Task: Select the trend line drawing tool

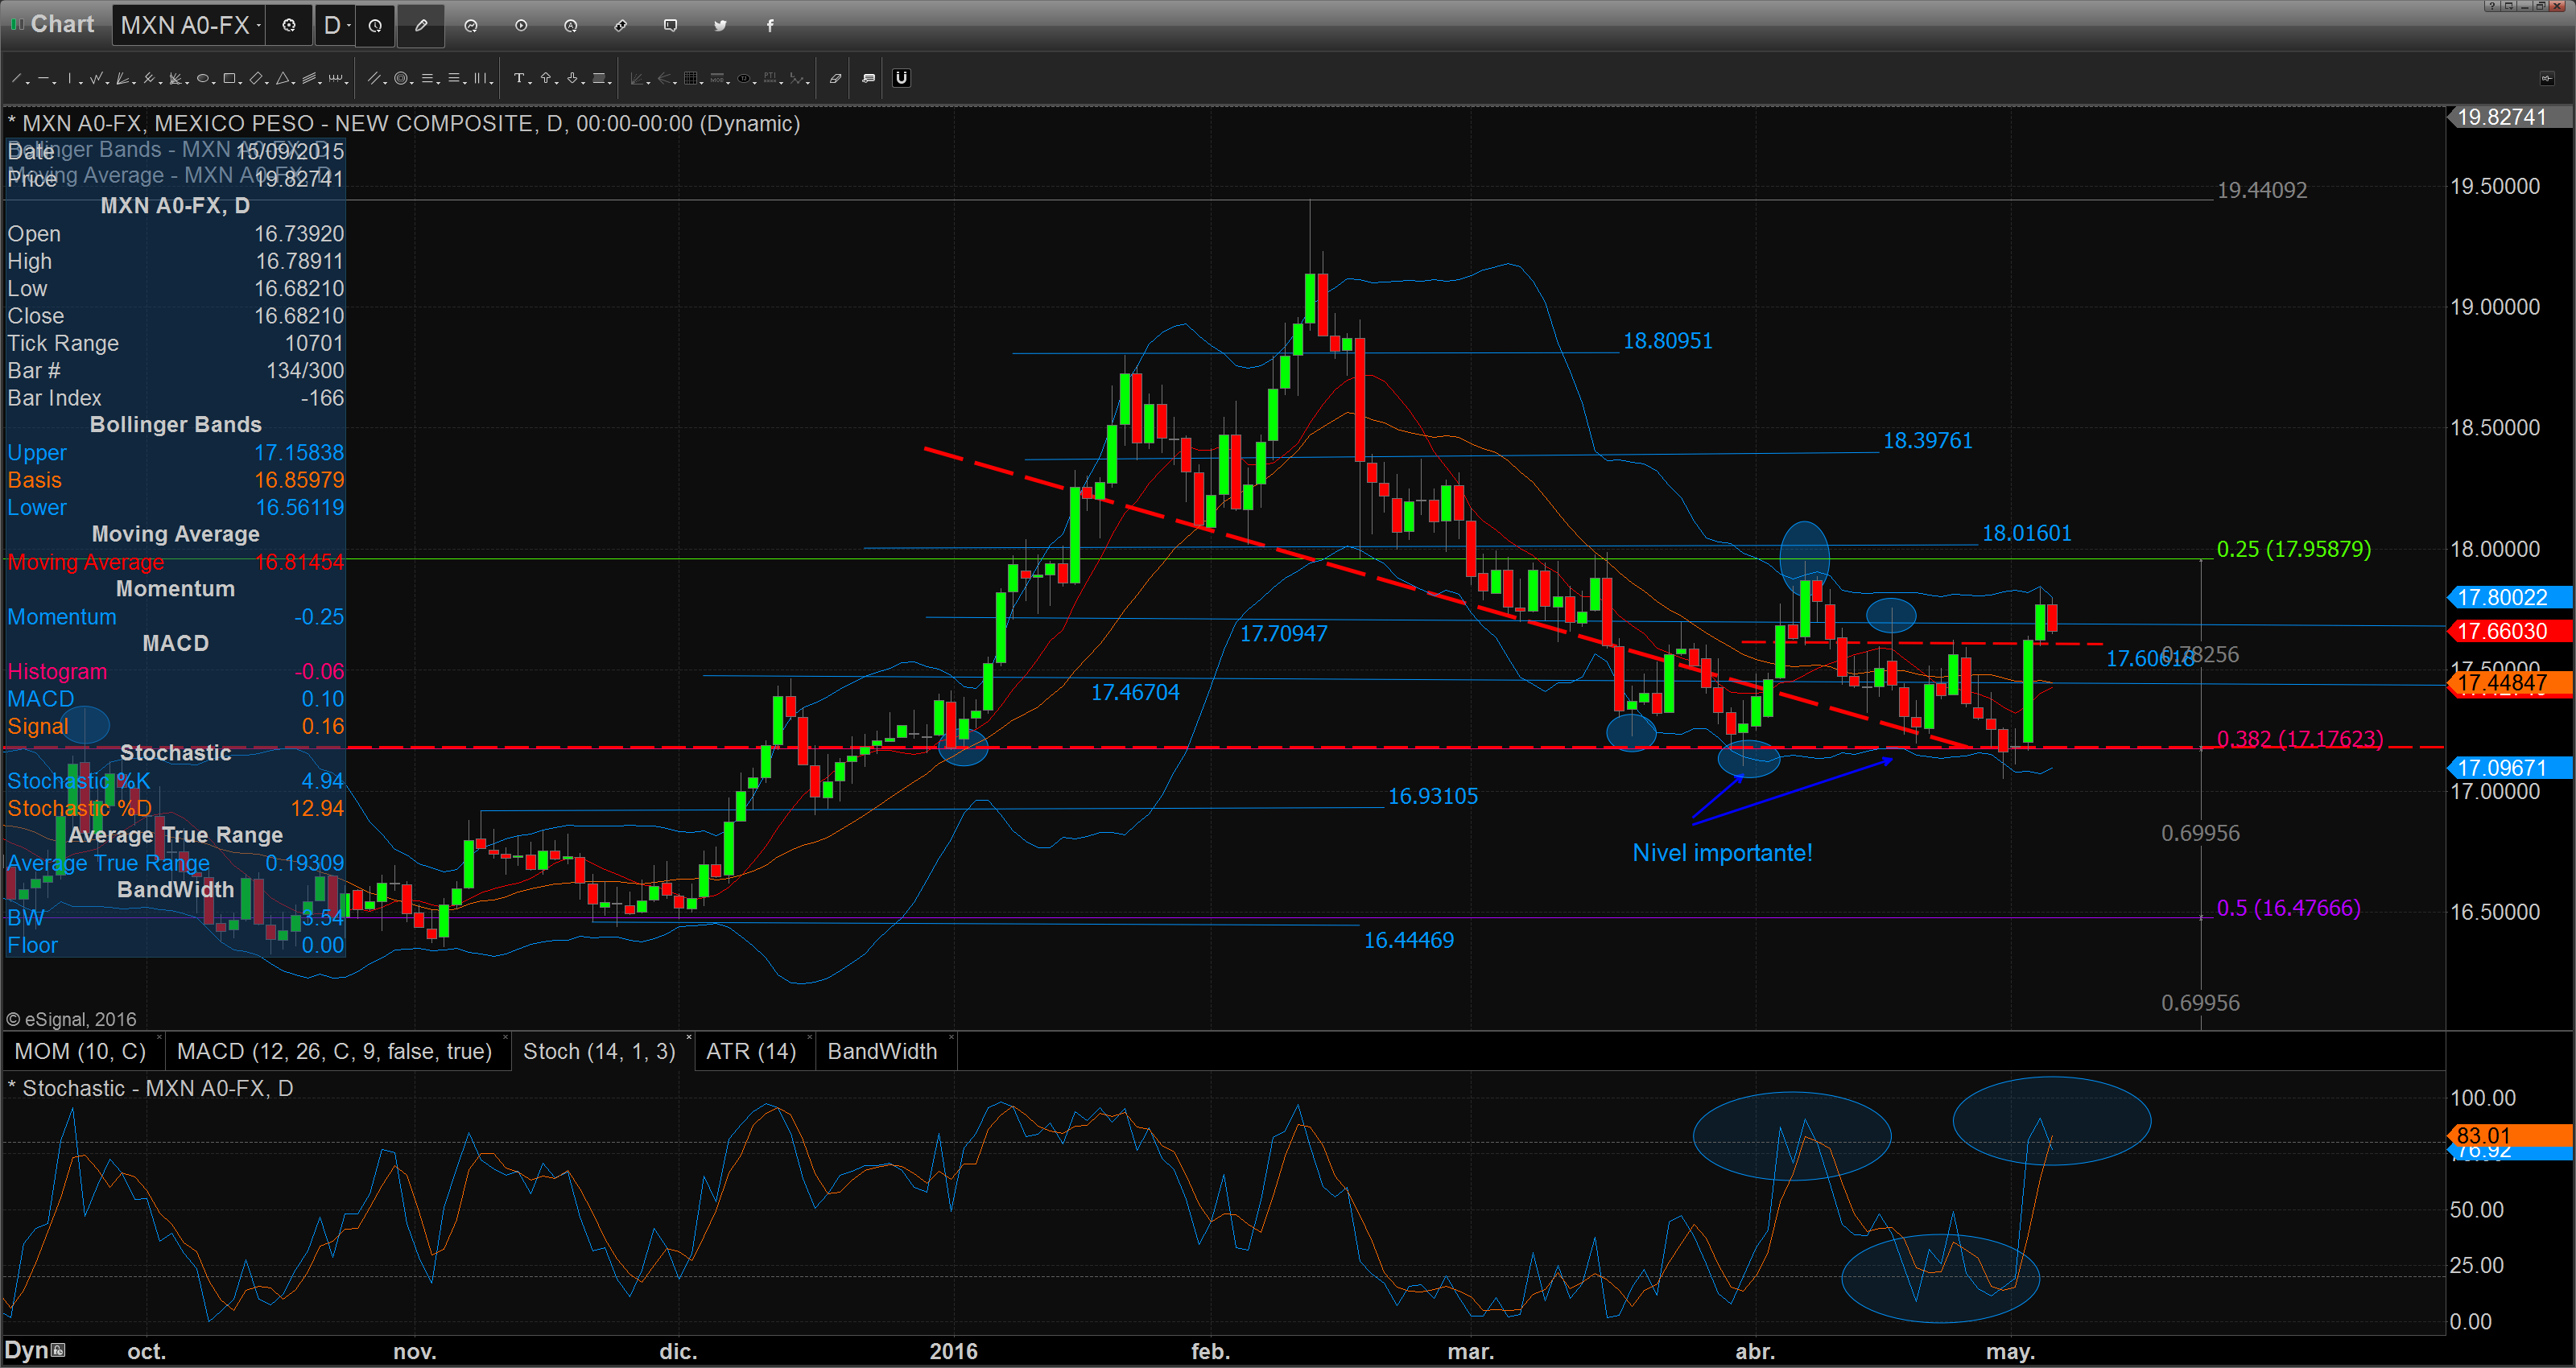Action: [16, 78]
